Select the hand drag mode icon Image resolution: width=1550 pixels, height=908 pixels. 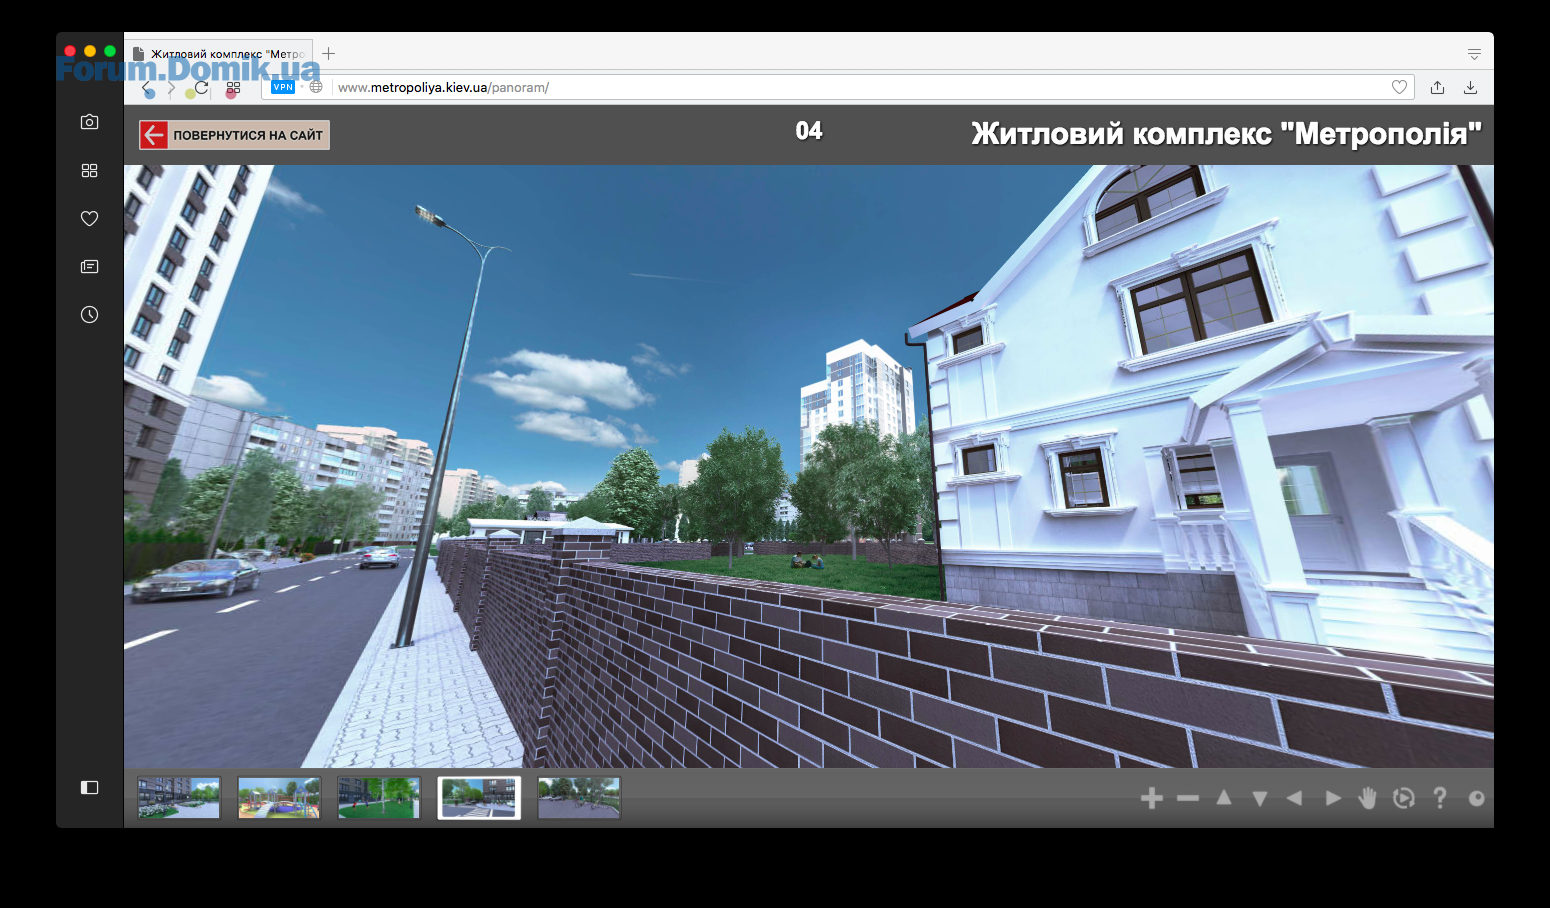1367,797
